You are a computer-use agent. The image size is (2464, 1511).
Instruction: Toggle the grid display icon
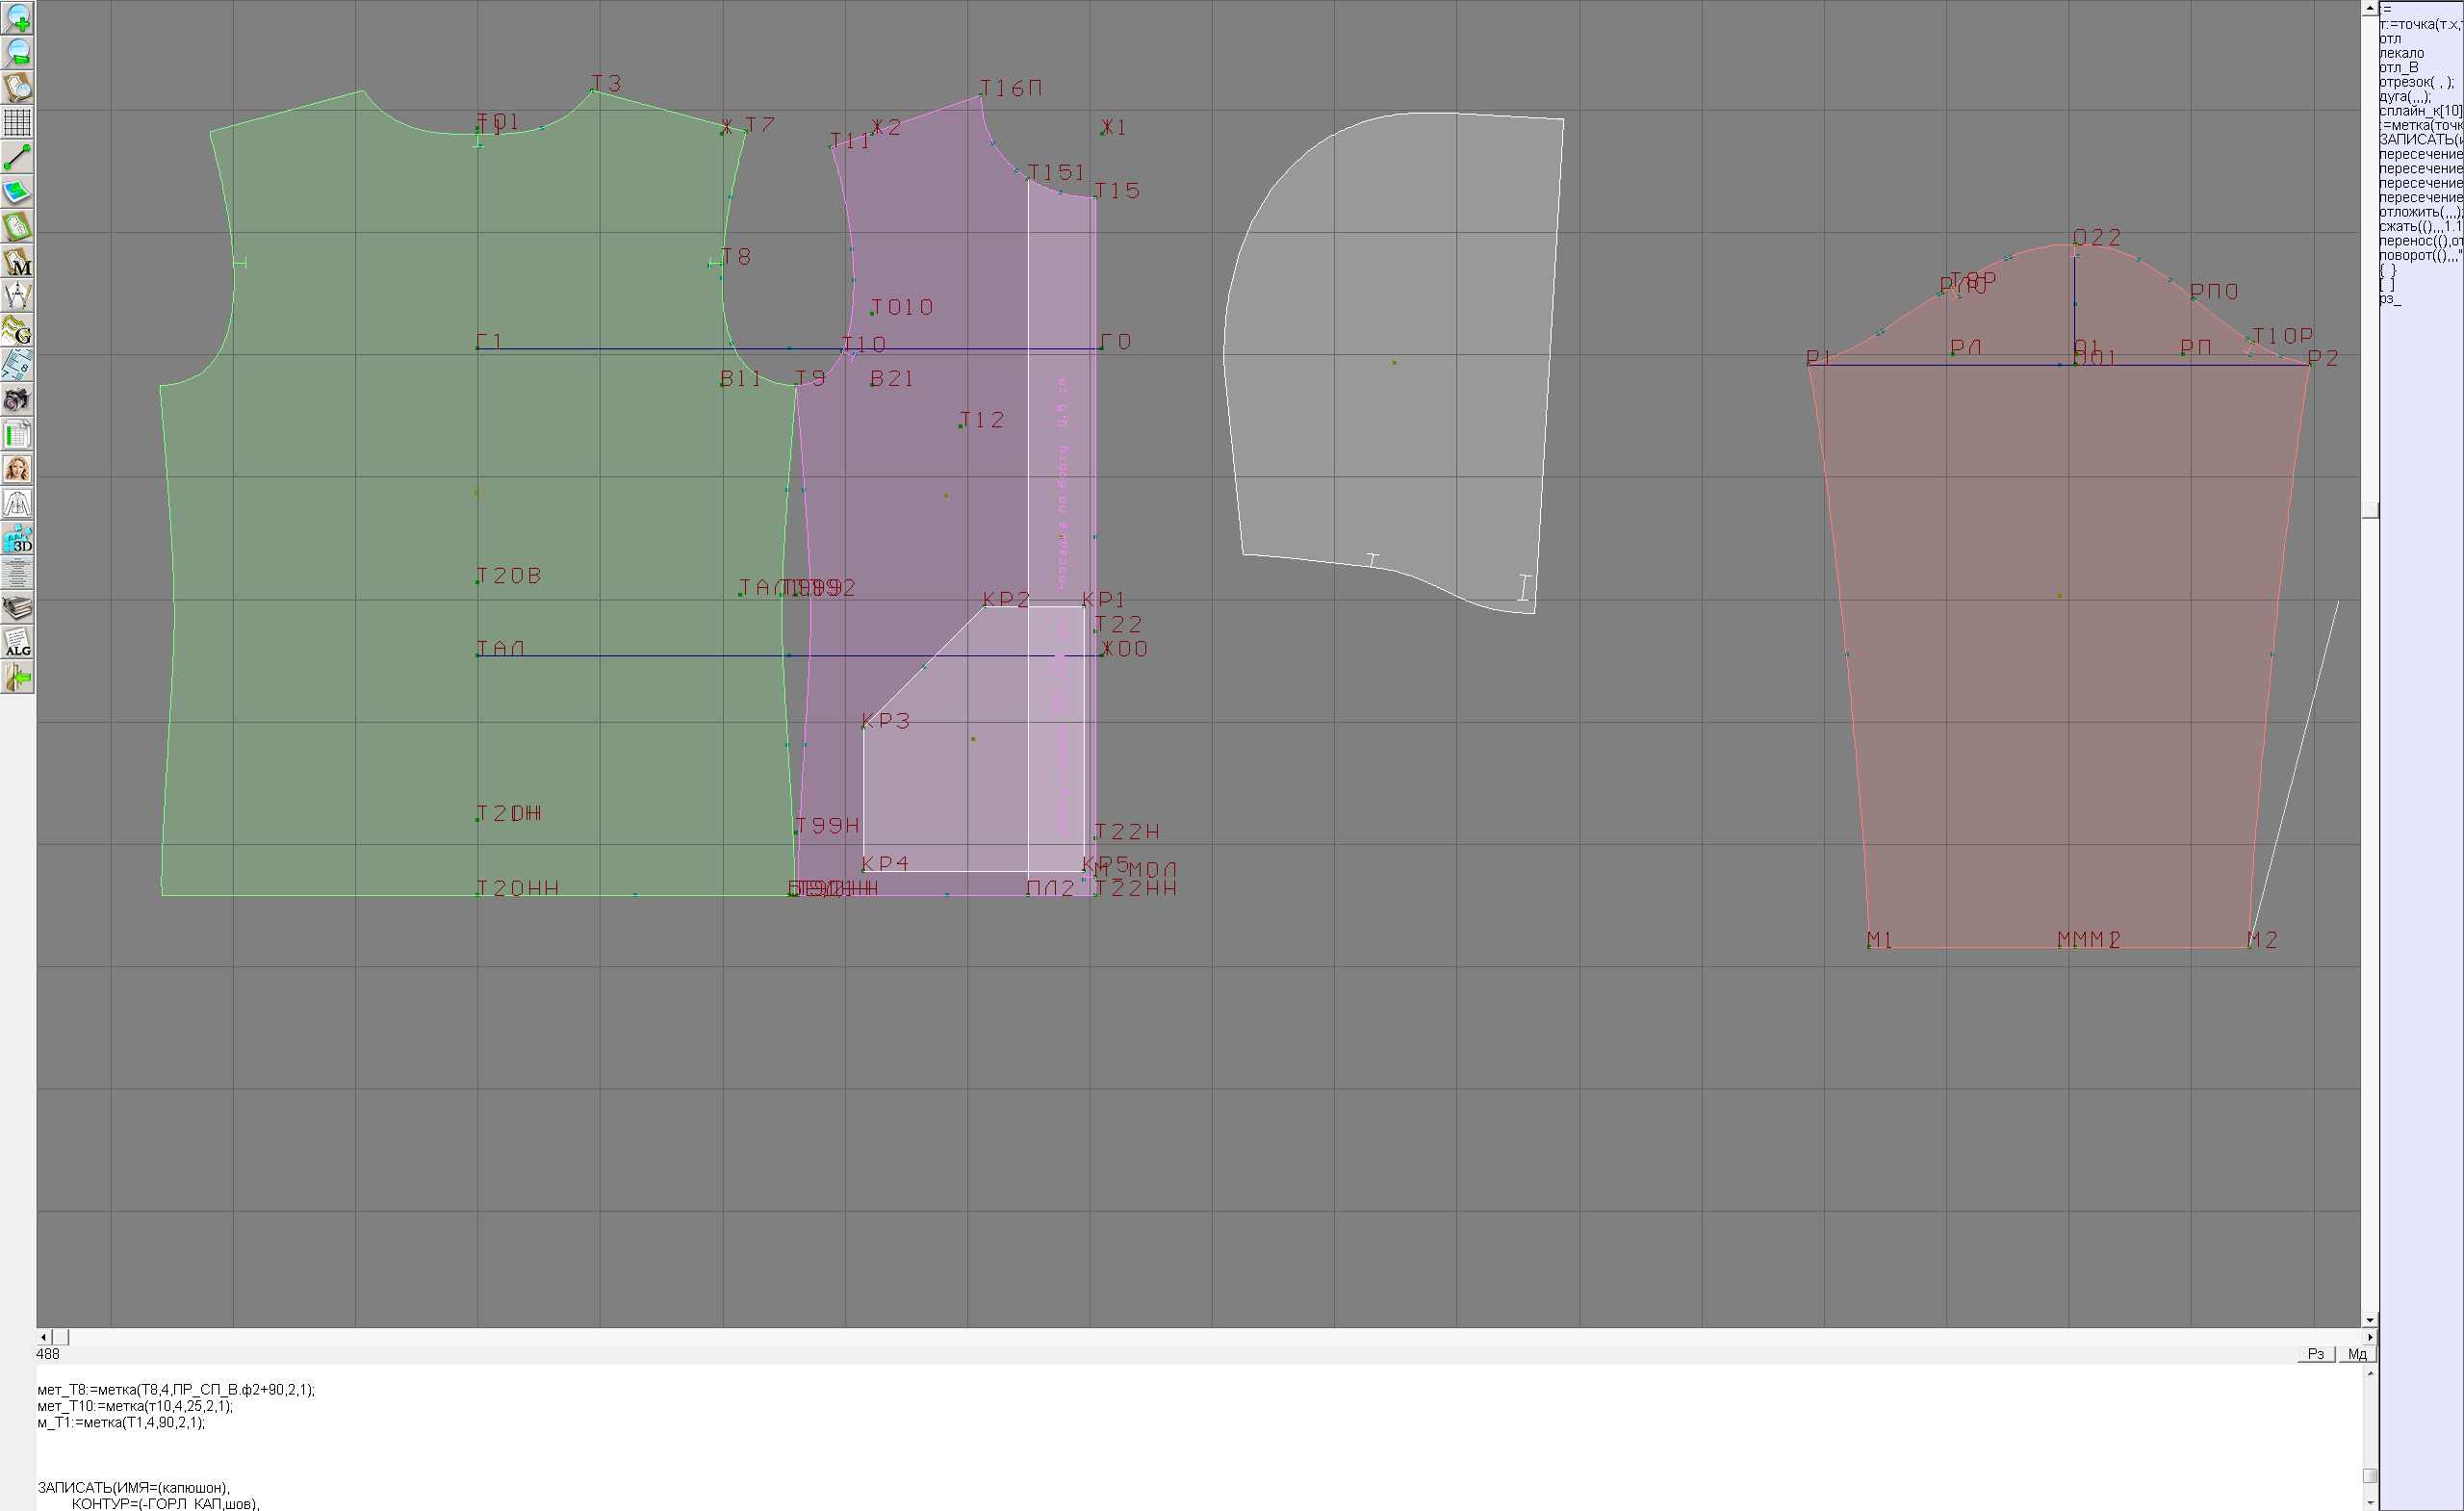pos(17,122)
